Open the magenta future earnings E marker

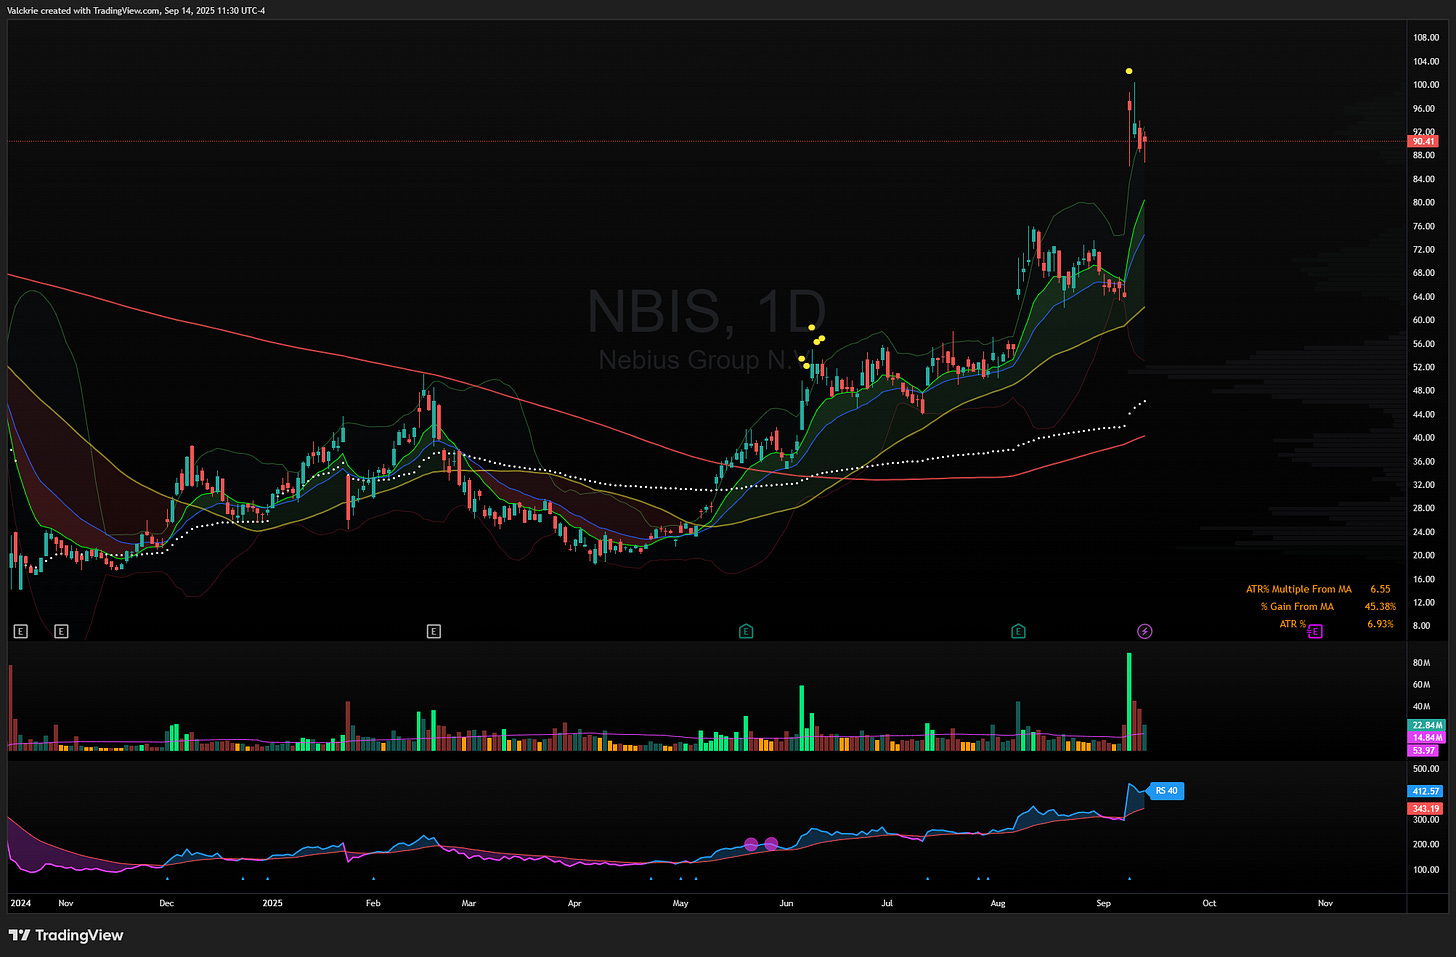(x=1315, y=631)
